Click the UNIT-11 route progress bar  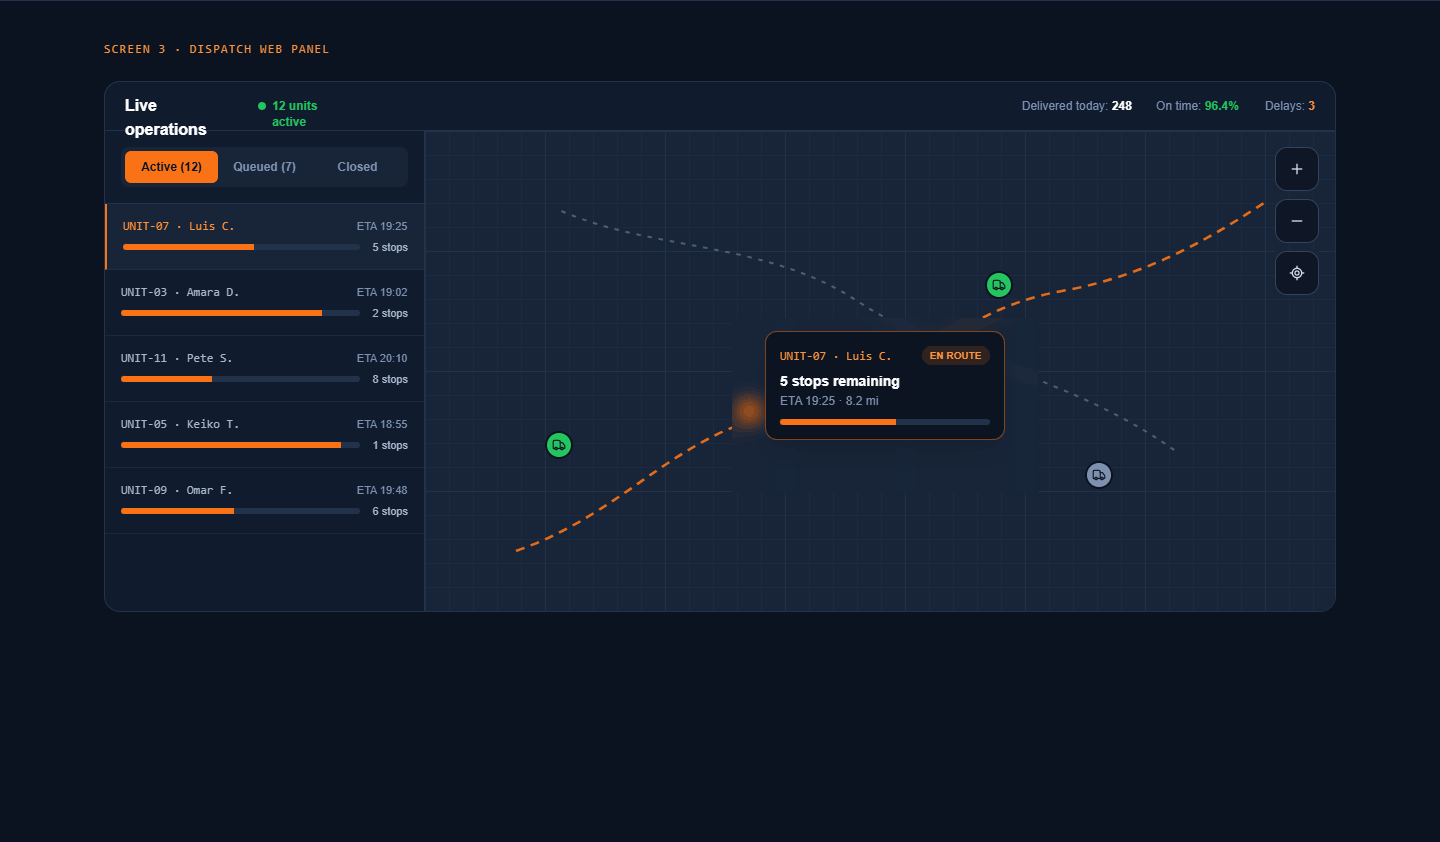pos(240,379)
